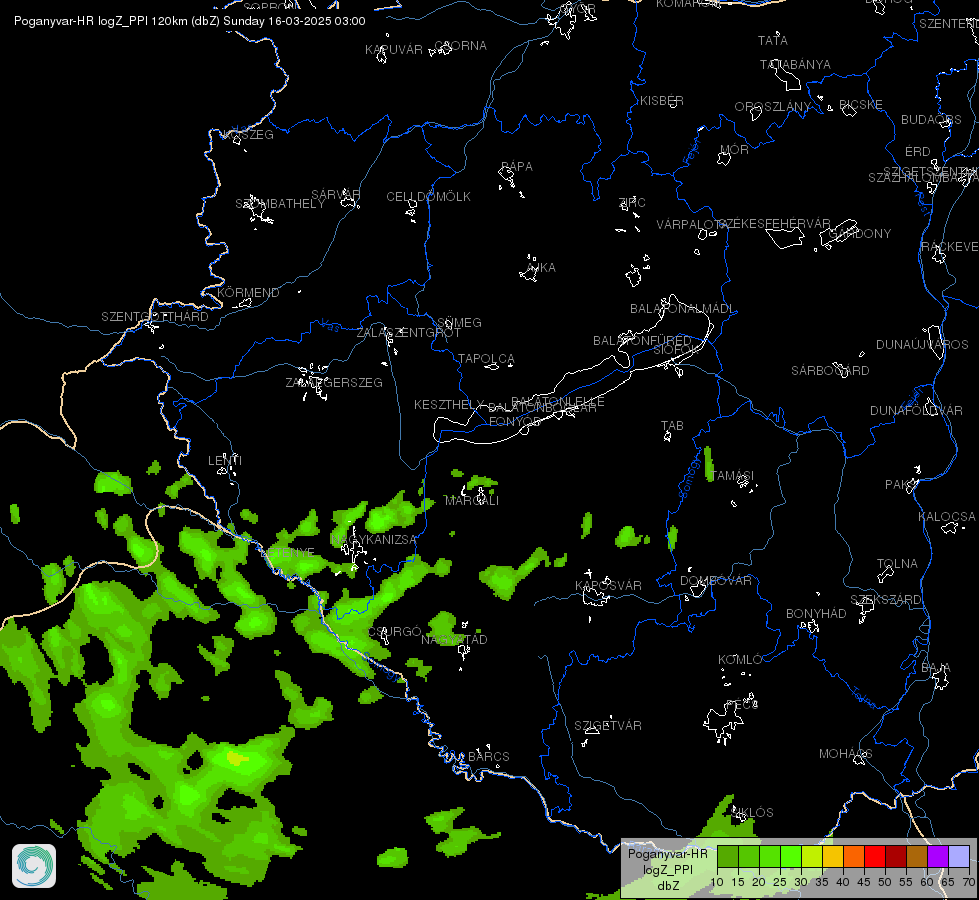
Task: Click the NAGYATÁD city label
Action: coord(454,640)
